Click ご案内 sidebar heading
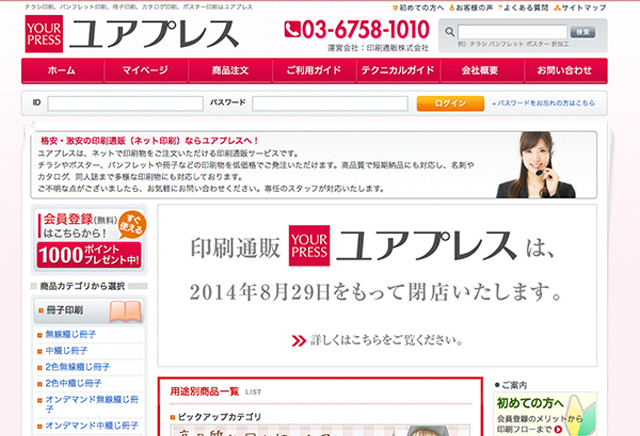Viewport: 640px width, 436px height. tap(514, 385)
